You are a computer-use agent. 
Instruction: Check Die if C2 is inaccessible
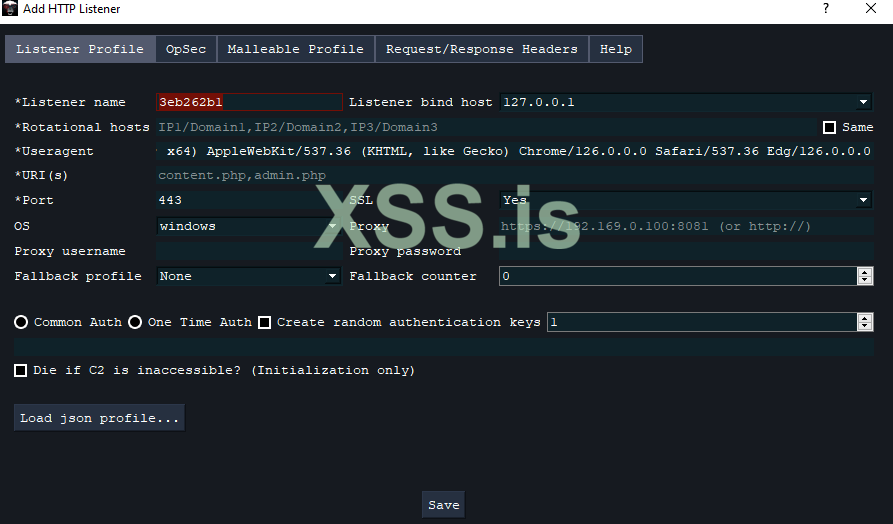click(21, 371)
